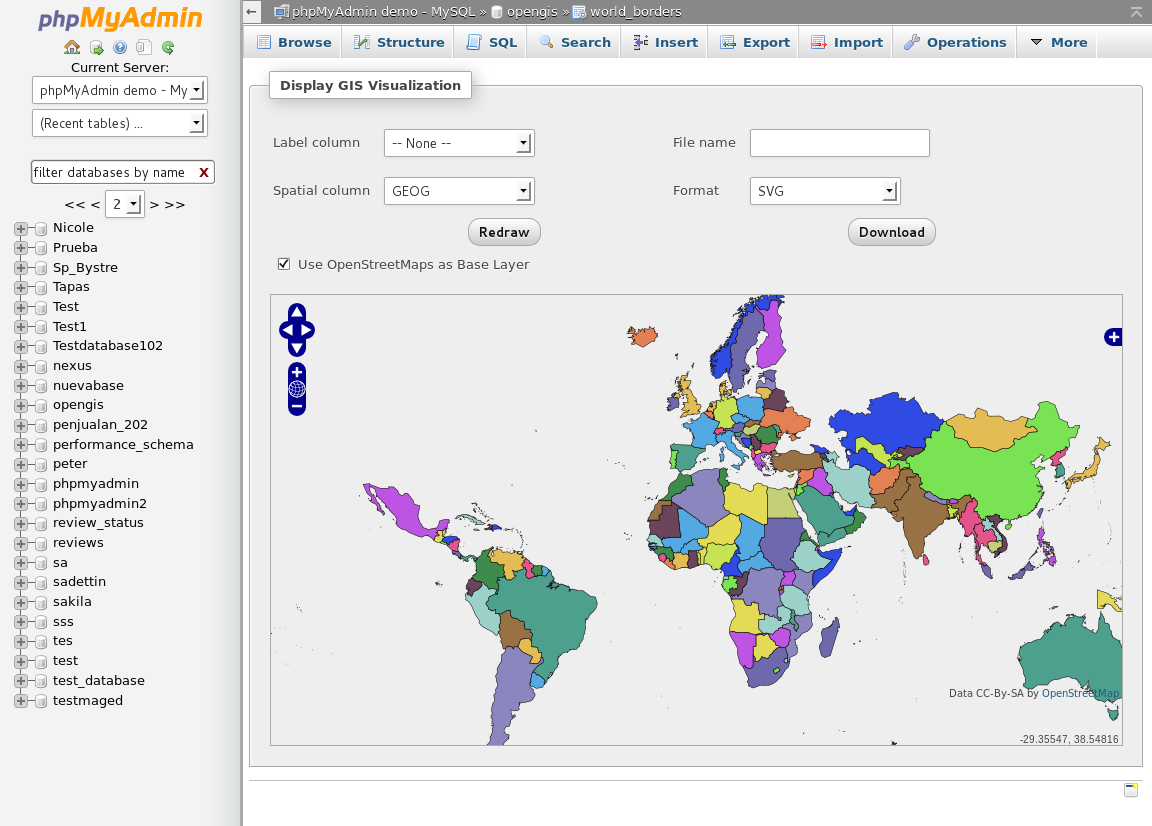Click the Download button
This screenshot has height=826, width=1152.
891,232
